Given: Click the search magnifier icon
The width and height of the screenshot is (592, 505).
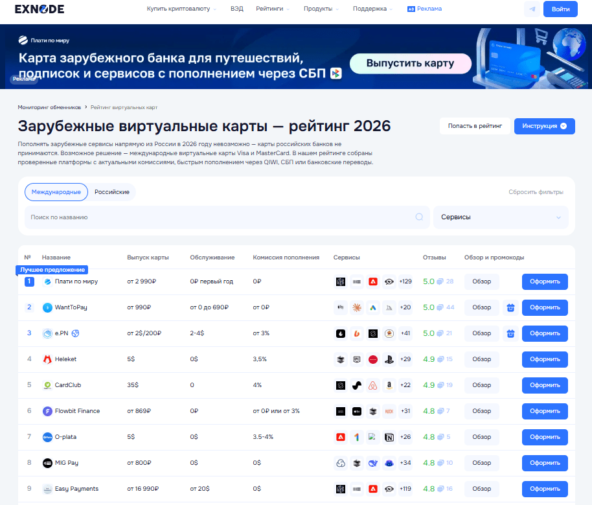Looking at the screenshot, I should click(419, 217).
